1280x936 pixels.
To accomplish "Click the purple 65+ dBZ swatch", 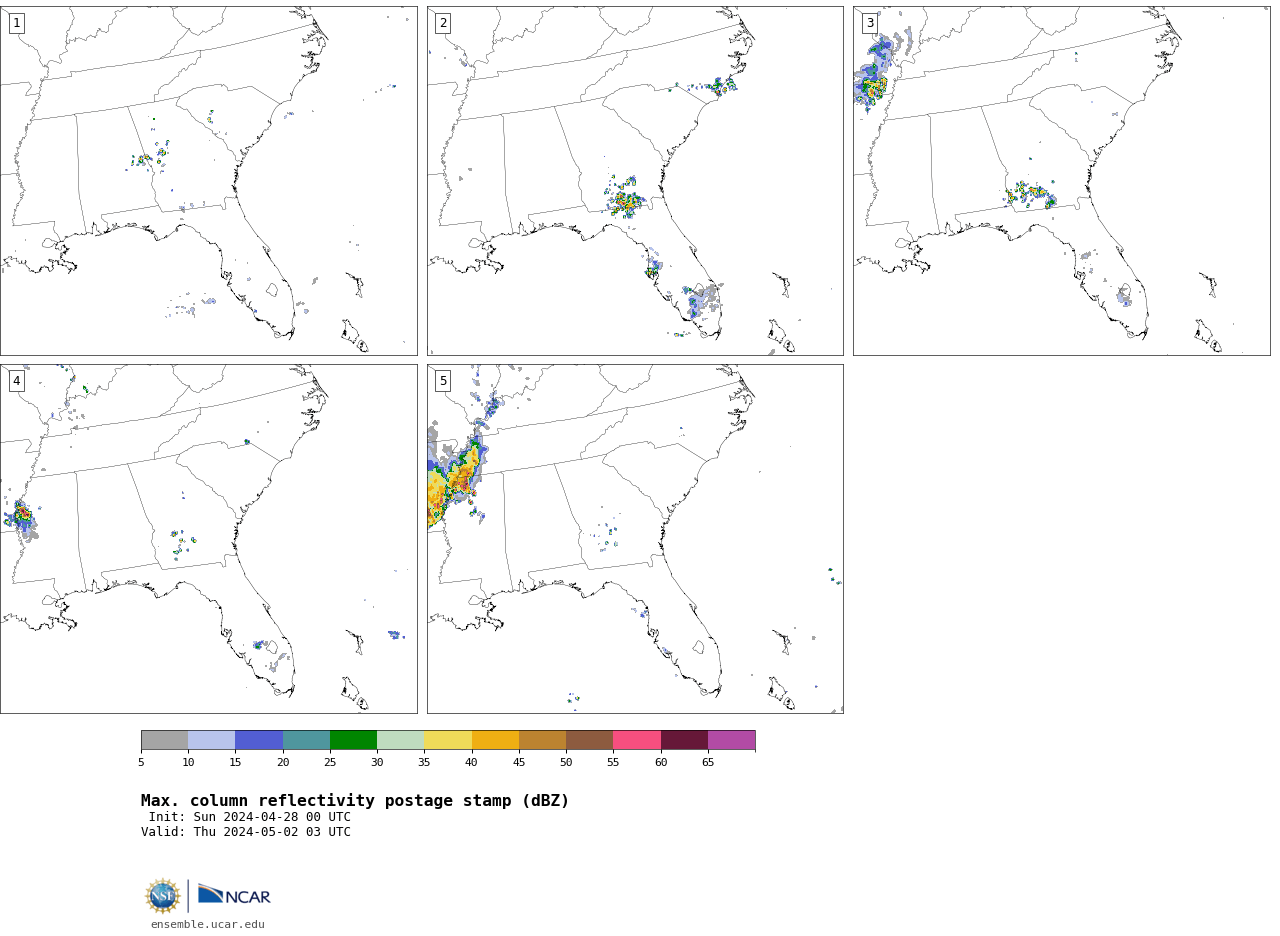I will tap(732, 740).
